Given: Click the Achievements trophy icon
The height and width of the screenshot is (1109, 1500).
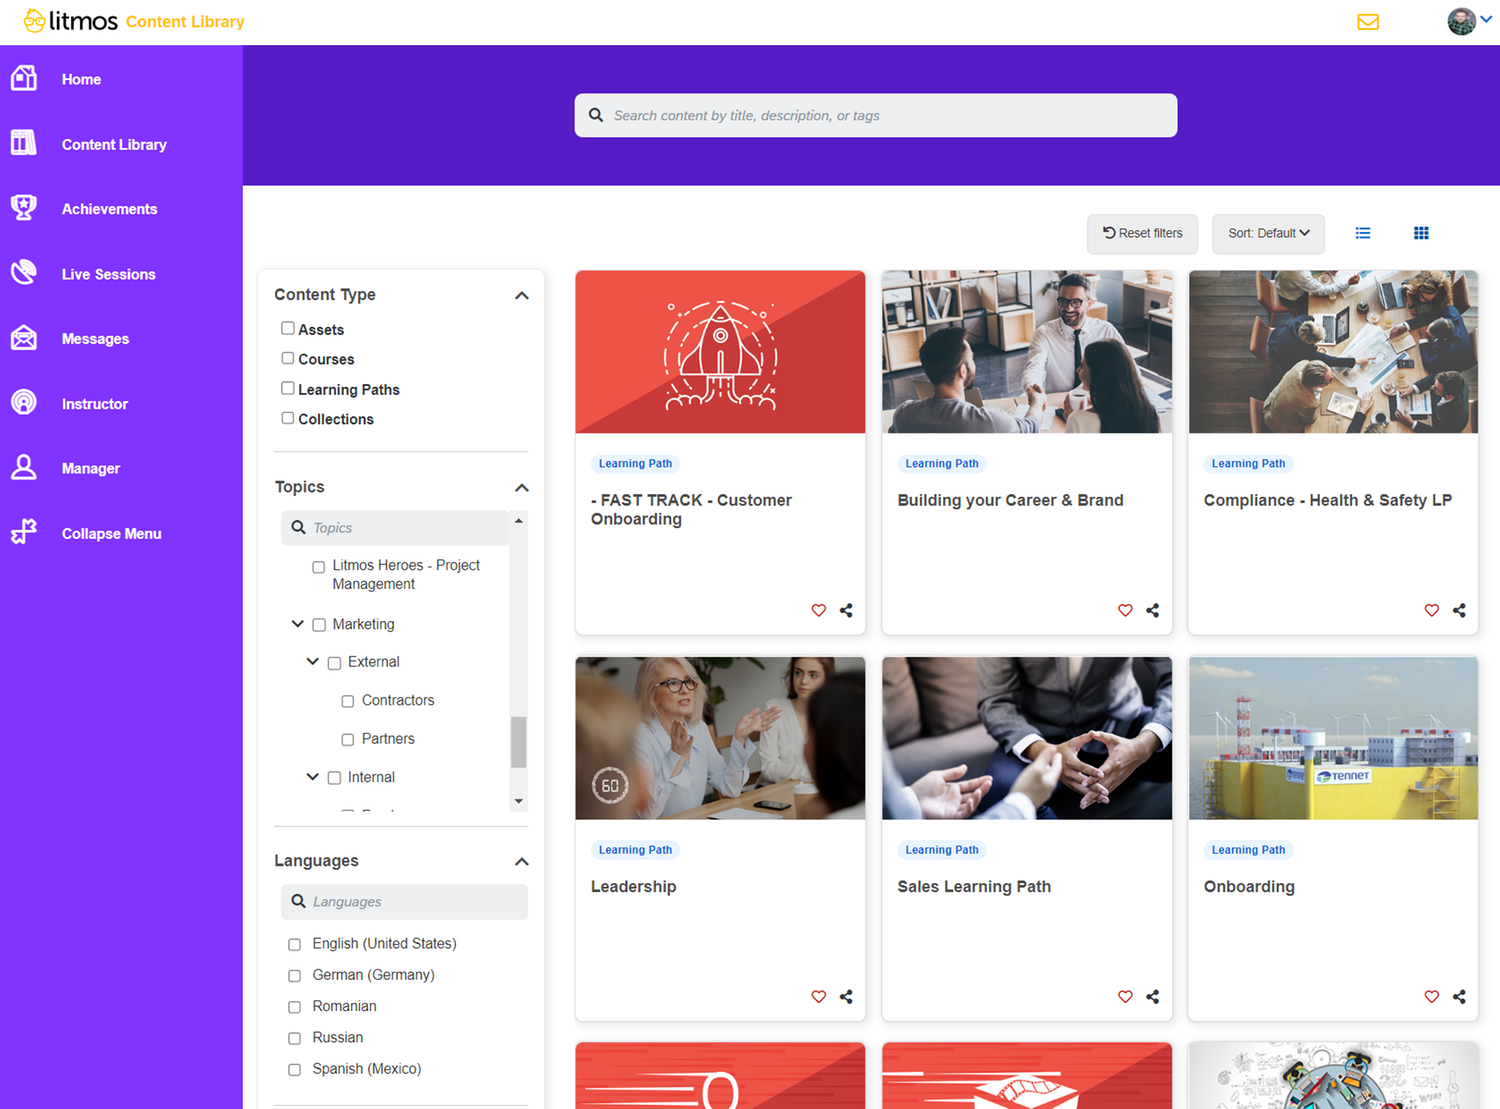Looking at the screenshot, I should click(24, 208).
